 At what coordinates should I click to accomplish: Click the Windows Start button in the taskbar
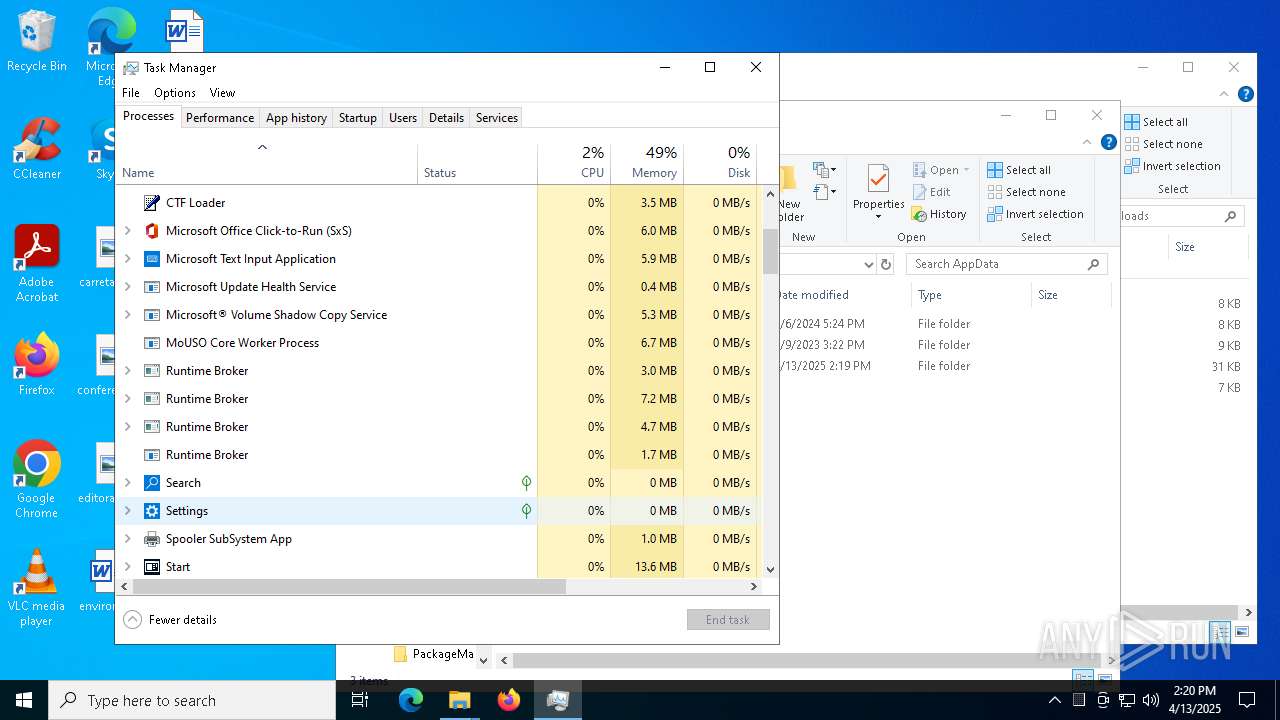tap(24, 700)
